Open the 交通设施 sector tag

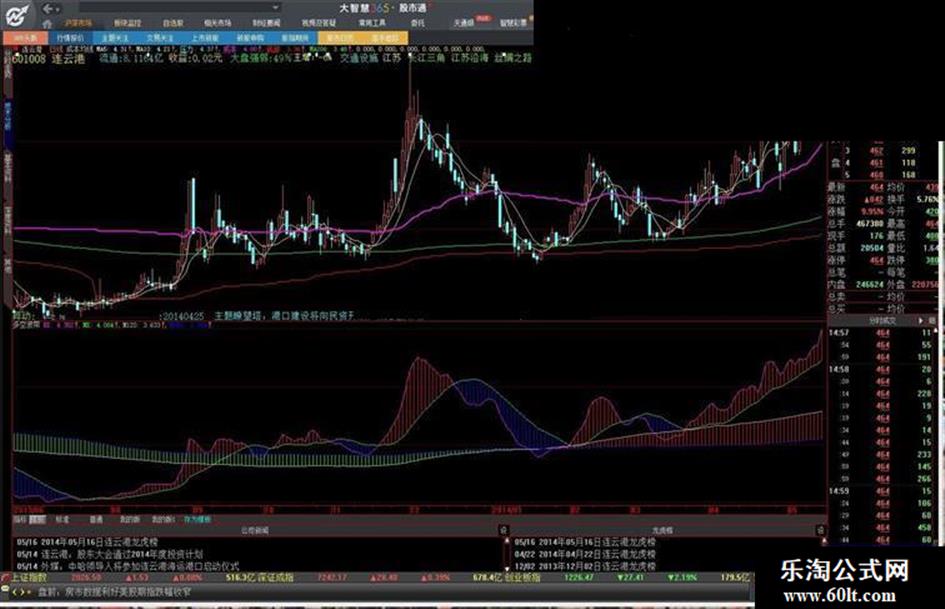(359, 58)
